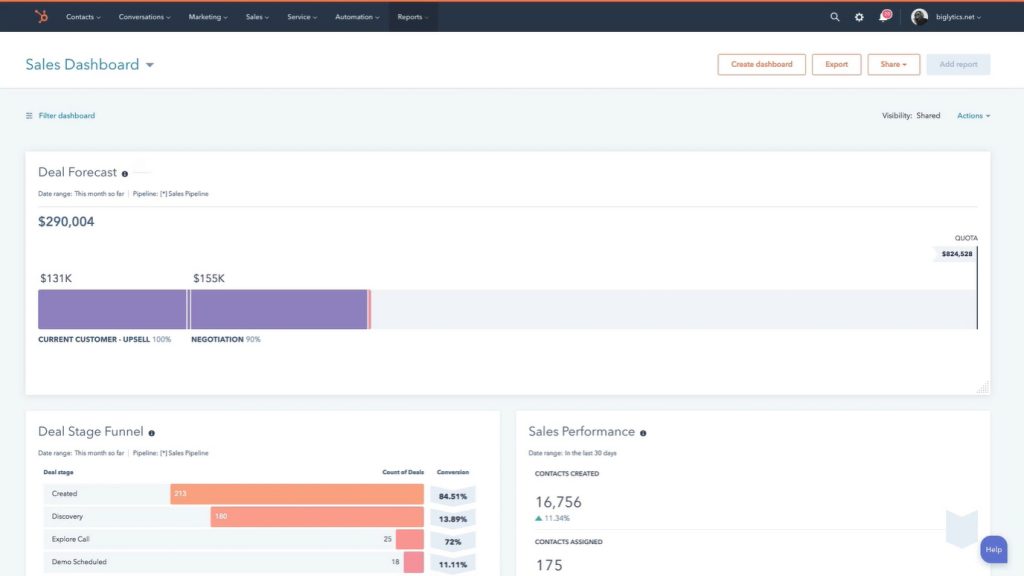Viewport: 1024px width, 576px height.
Task: Open the biglytics.net account dropdown
Action: point(955,16)
